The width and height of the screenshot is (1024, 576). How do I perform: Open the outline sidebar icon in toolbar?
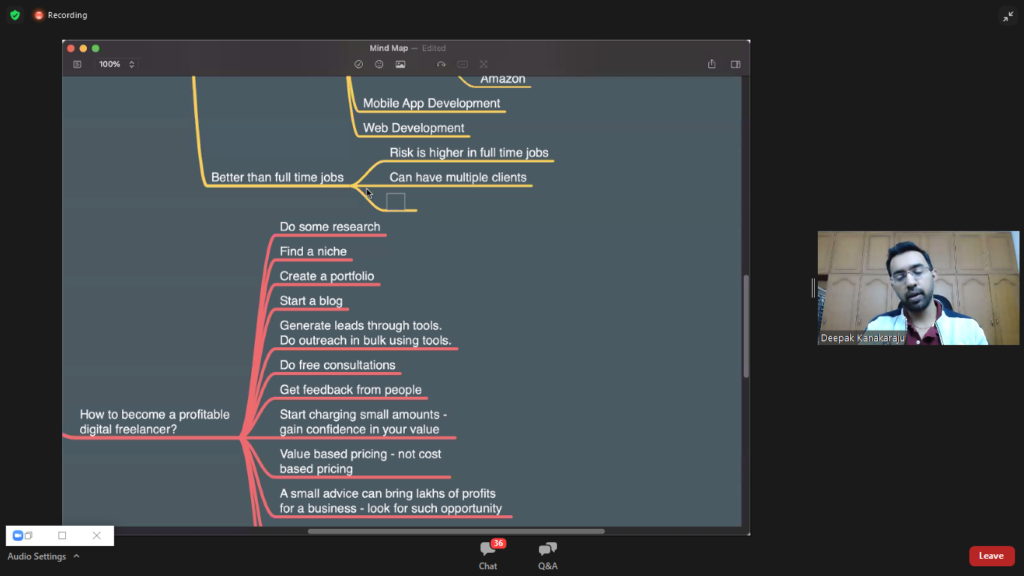[77, 64]
